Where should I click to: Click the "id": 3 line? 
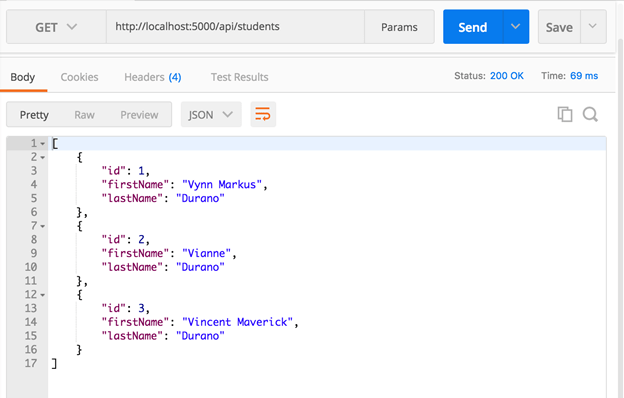point(125,308)
